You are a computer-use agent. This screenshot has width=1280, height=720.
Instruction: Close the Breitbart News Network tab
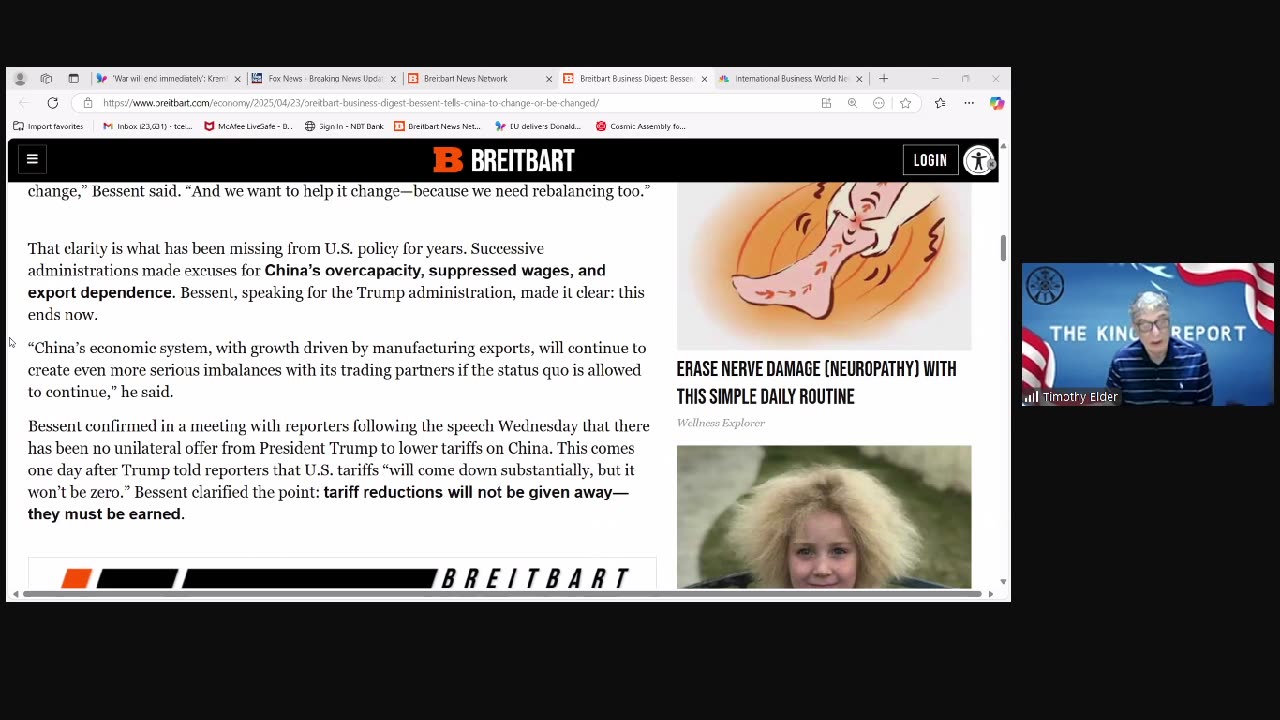coord(548,79)
